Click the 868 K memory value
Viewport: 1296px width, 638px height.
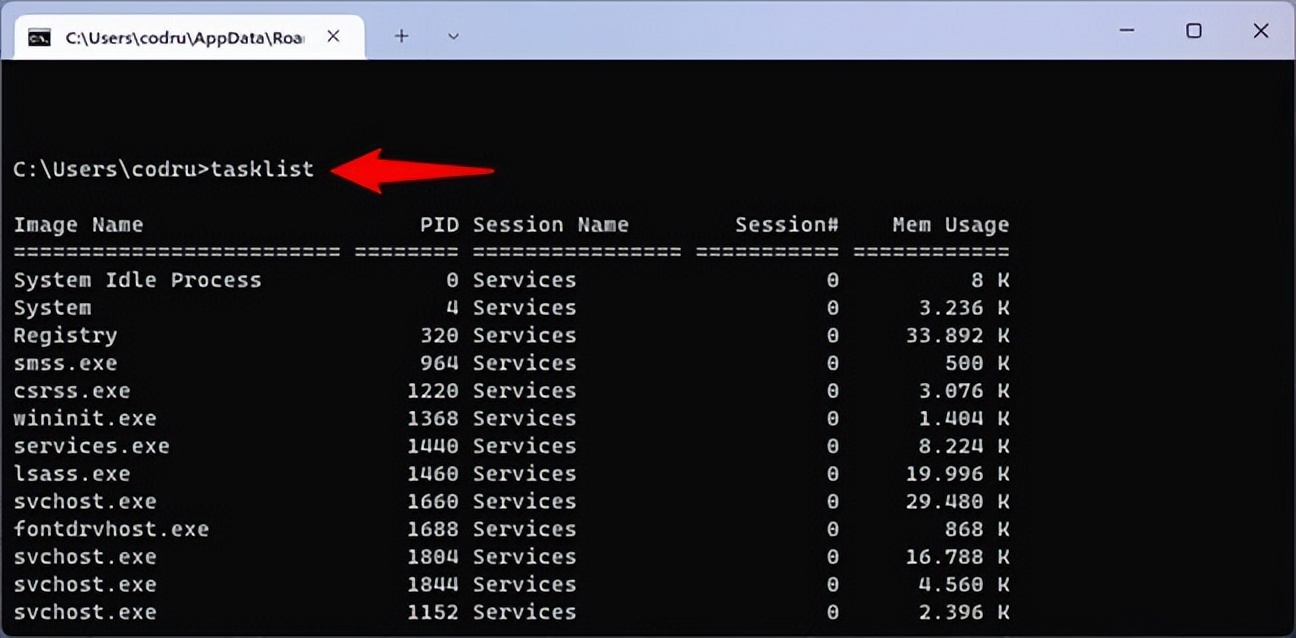[976, 529]
